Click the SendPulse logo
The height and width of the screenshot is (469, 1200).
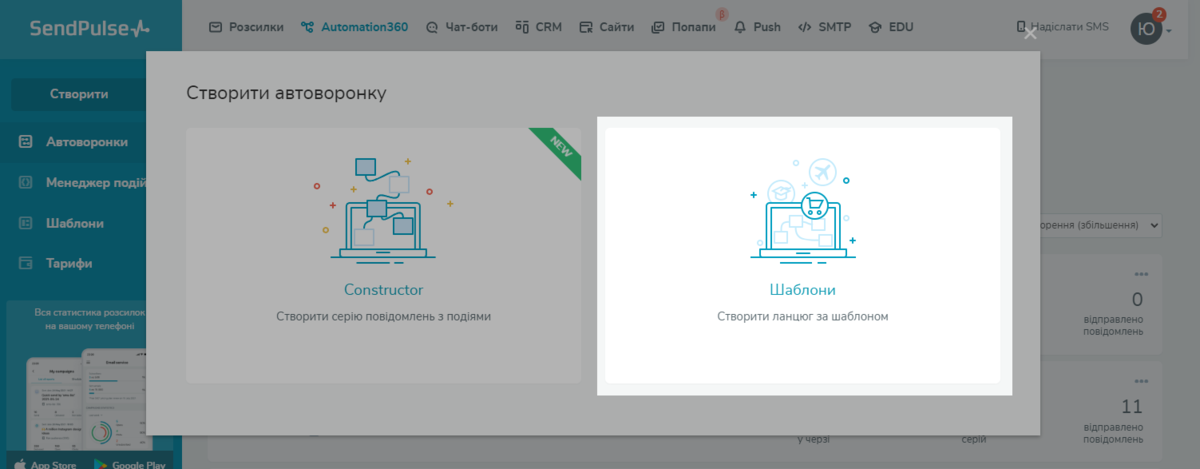click(89, 28)
